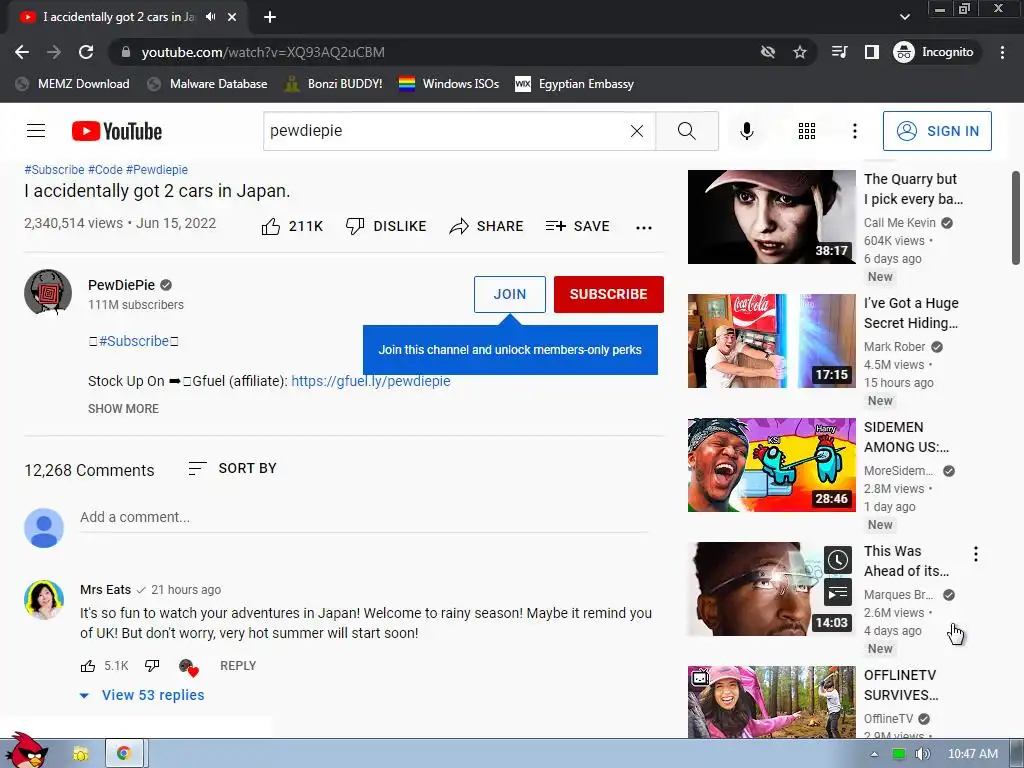This screenshot has height=768, width=1024.
Task: Expand description with Show More
Action: (123, 409)
